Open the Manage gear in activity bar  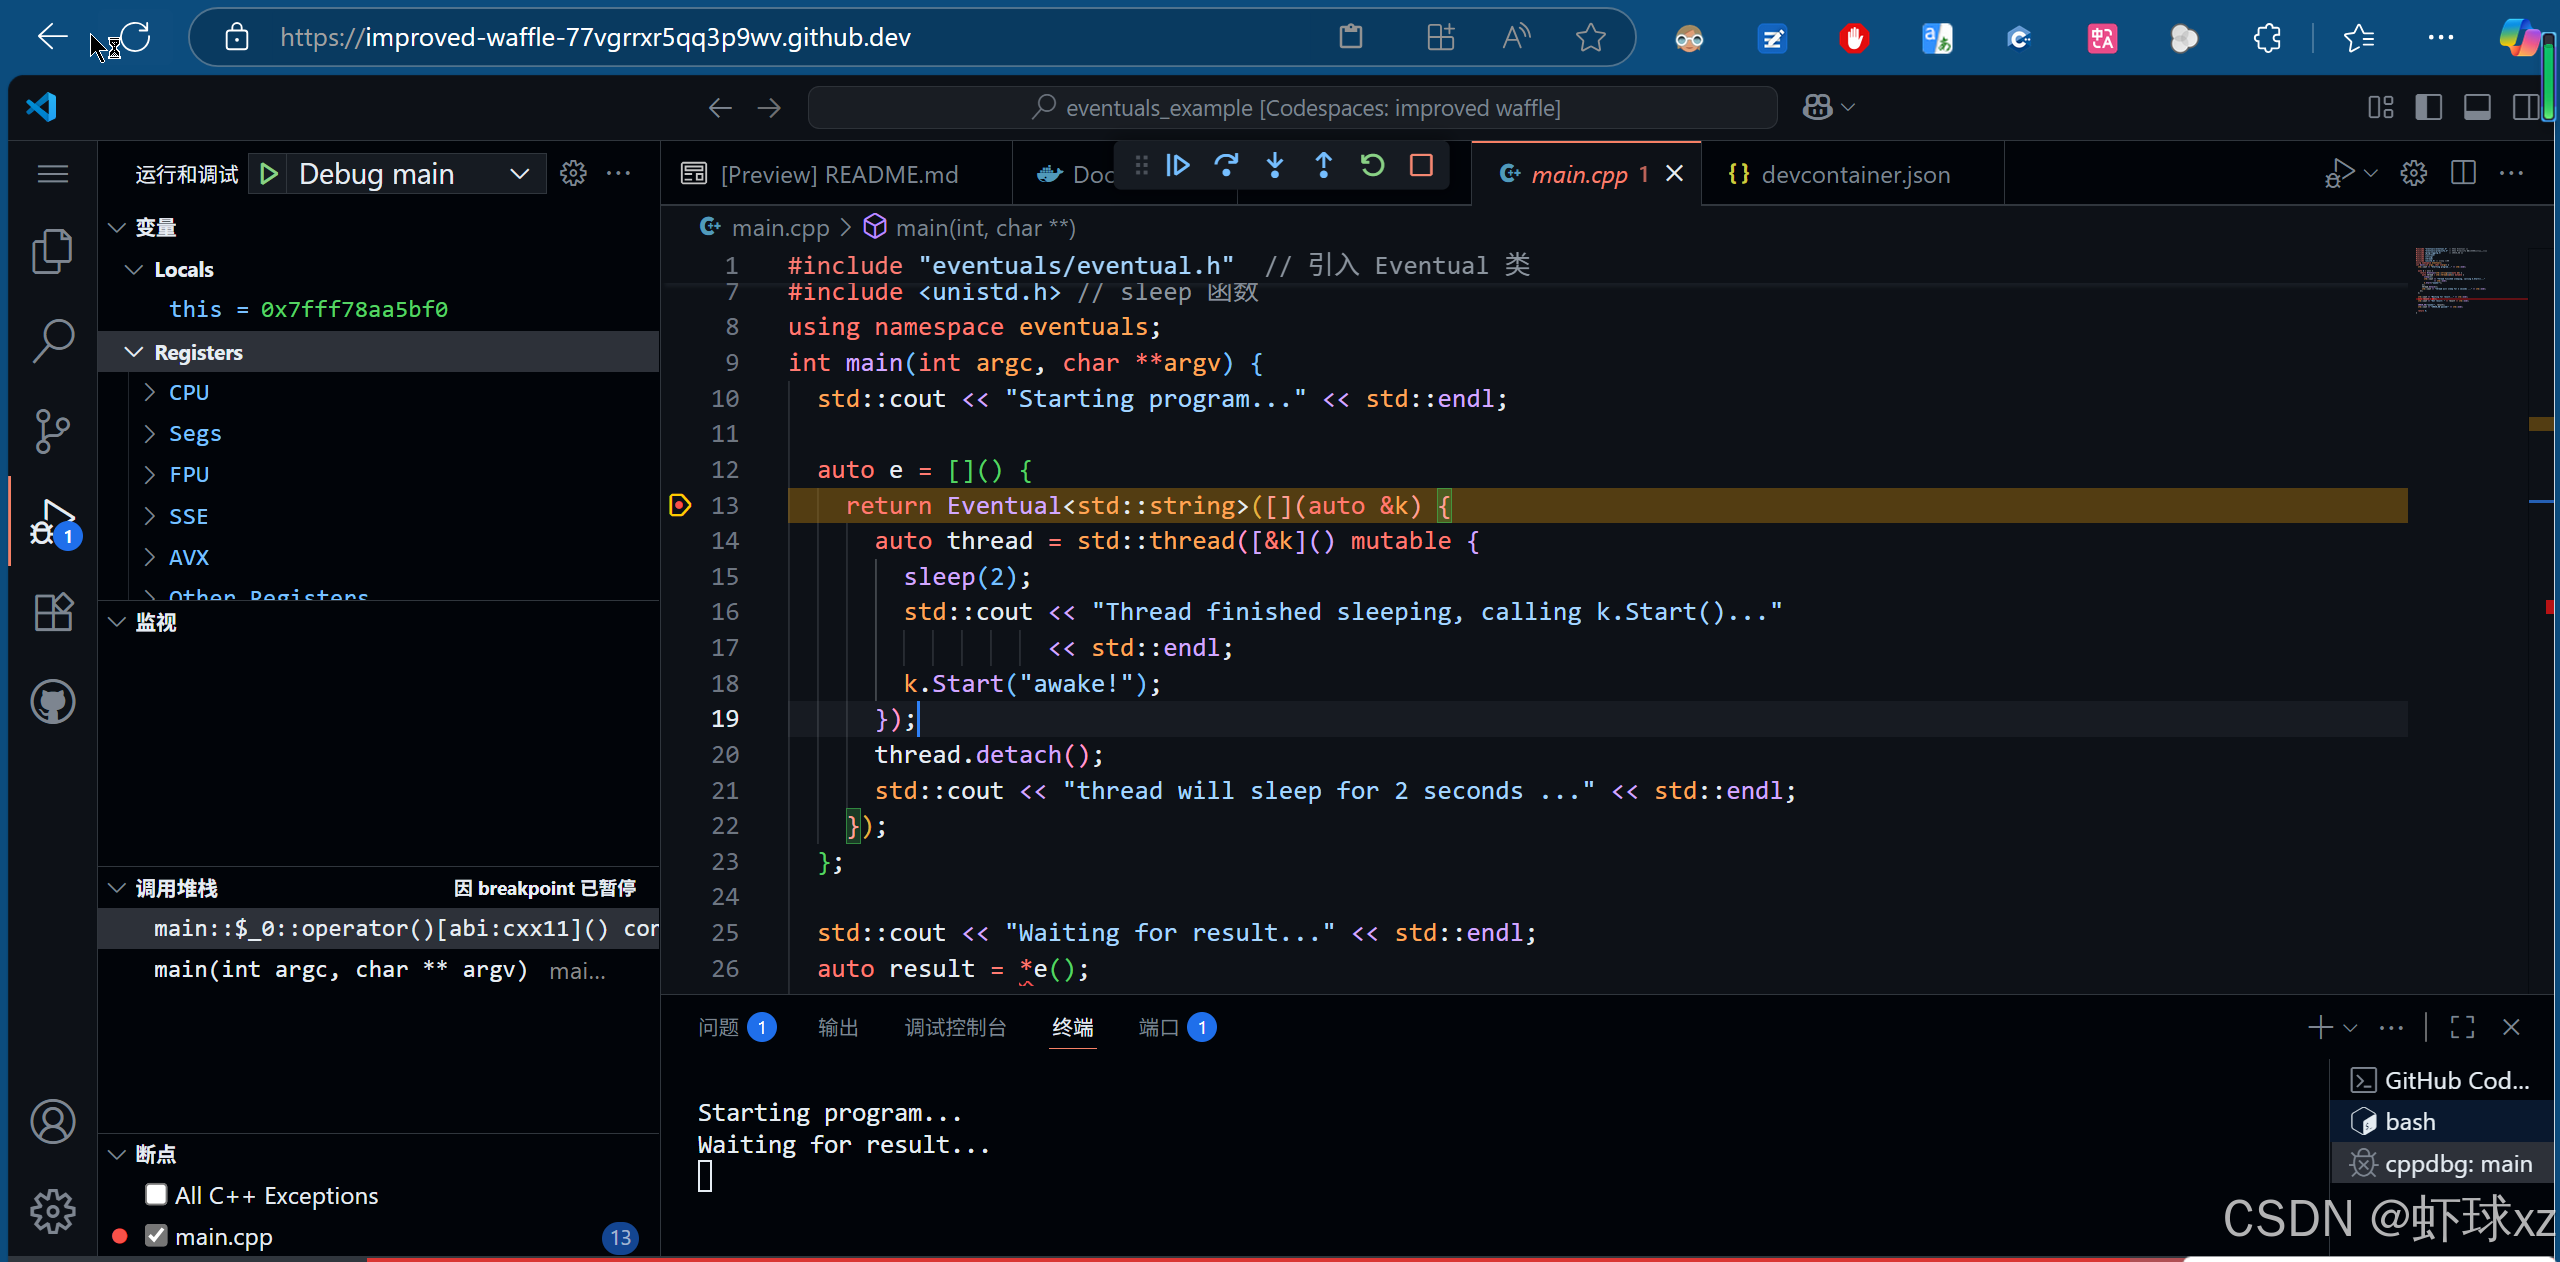click(53, 1211)
